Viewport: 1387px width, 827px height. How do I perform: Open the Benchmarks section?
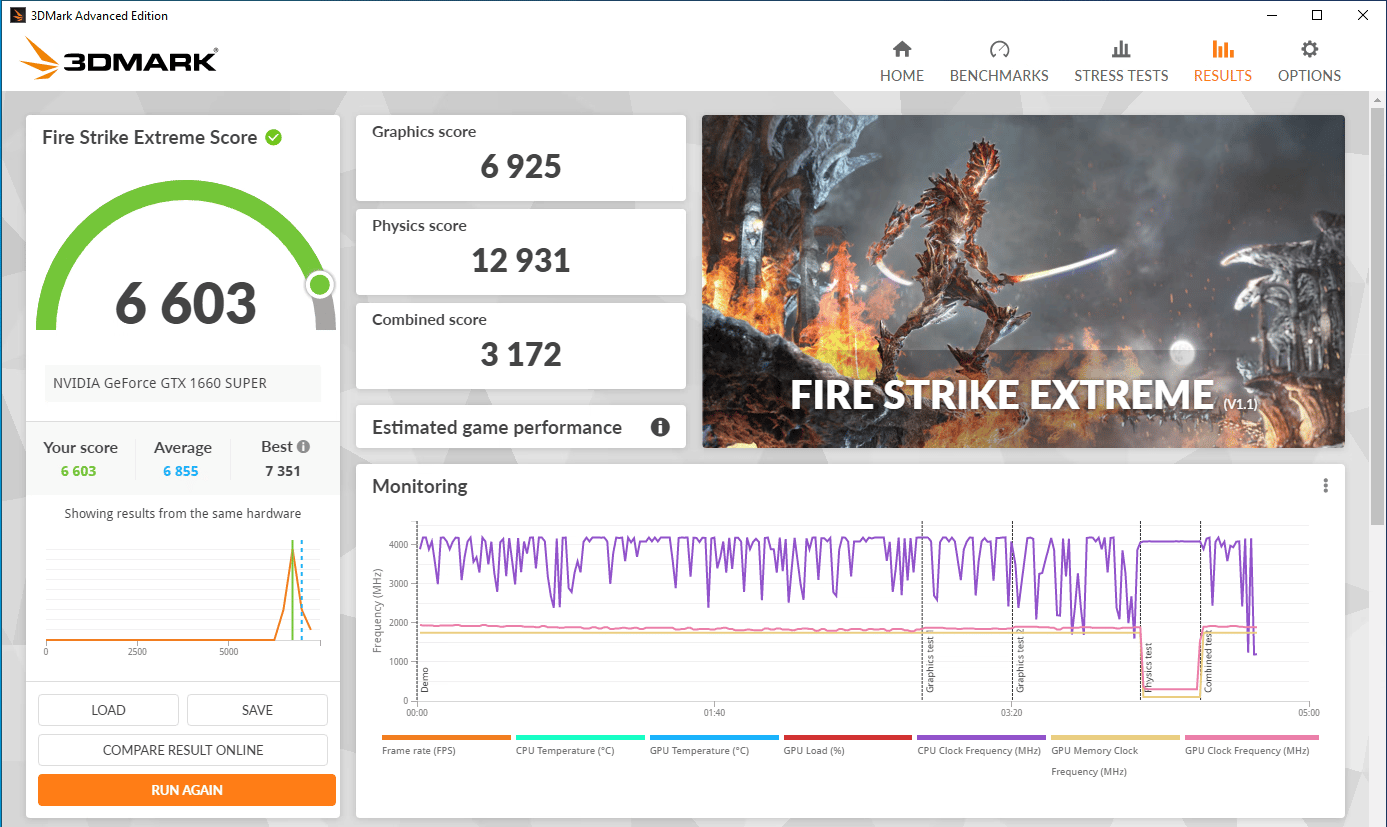(x=999, y=62)
